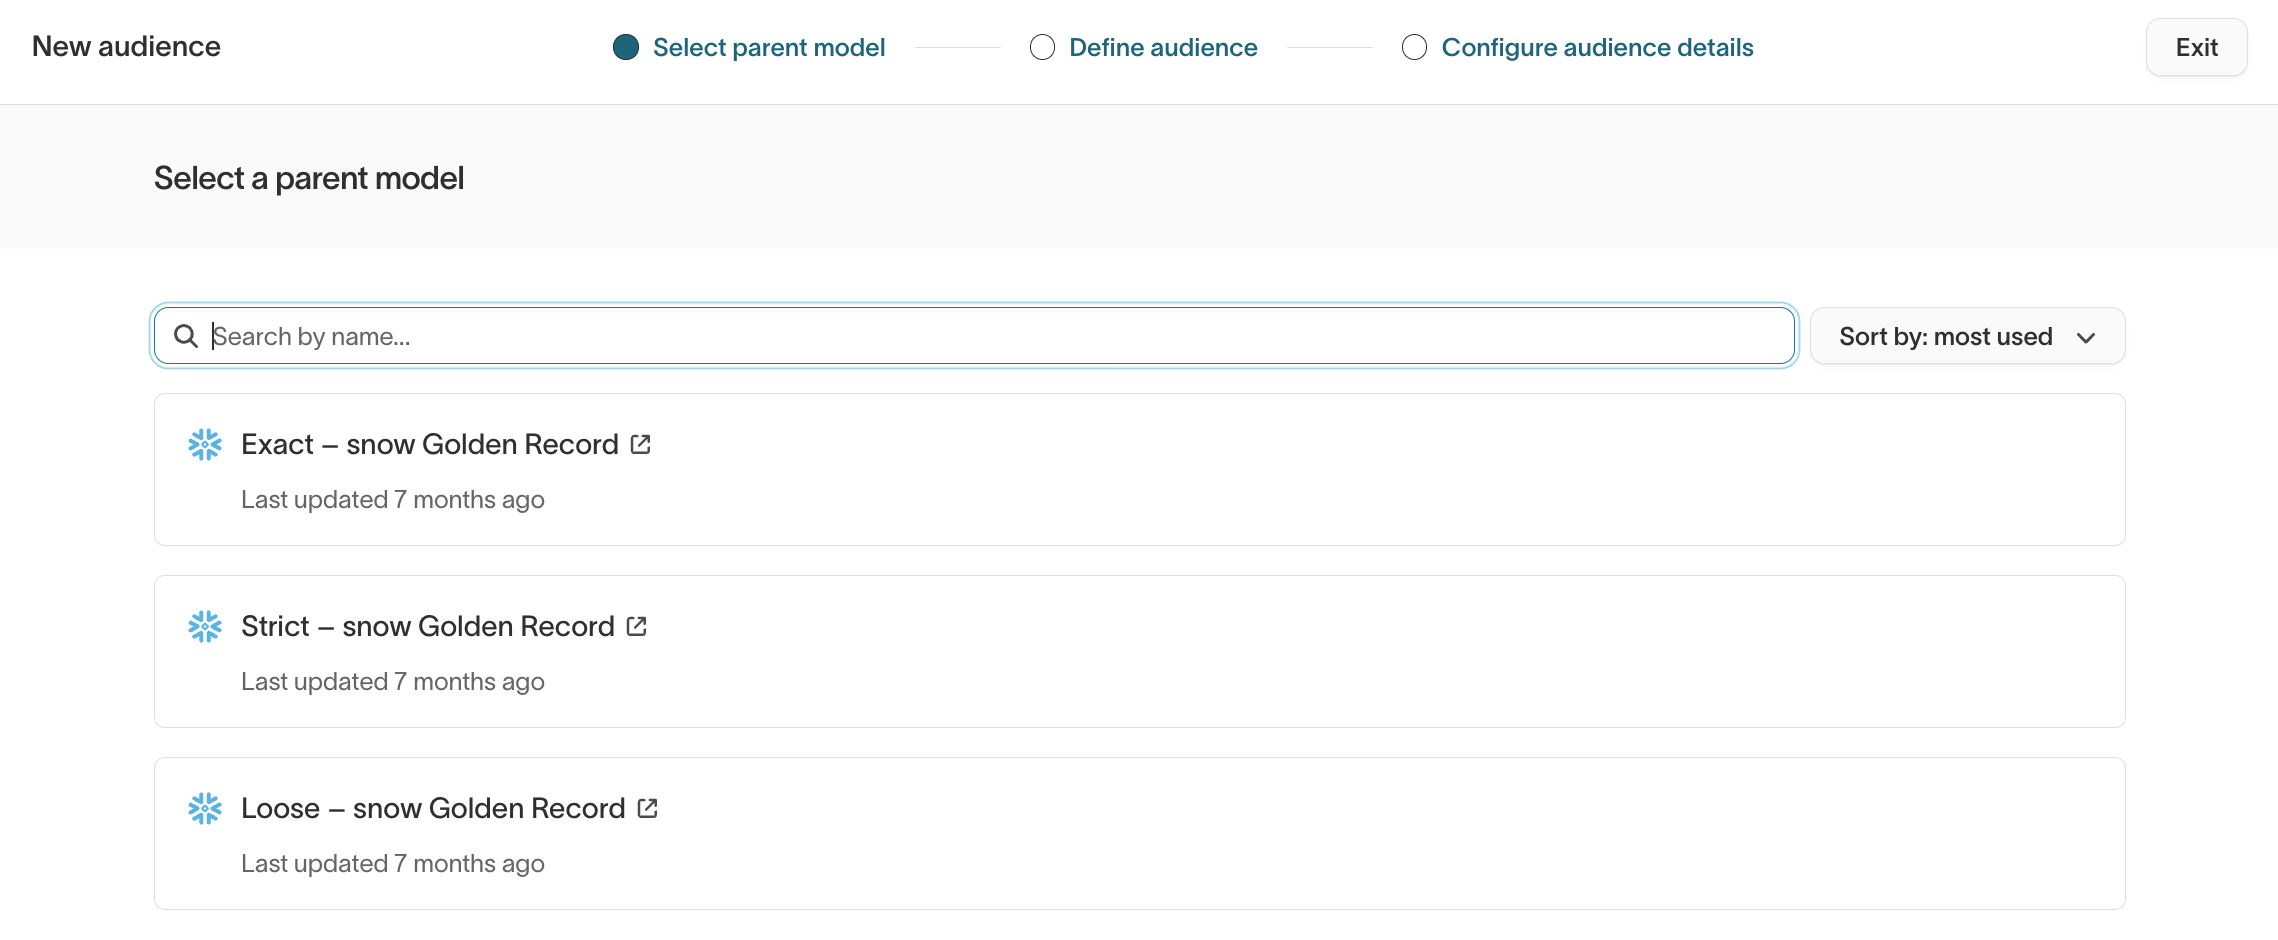This screenshot has height=940, width=2278.
Task: Click the Exit button
Action: [x=2196, y=47]
